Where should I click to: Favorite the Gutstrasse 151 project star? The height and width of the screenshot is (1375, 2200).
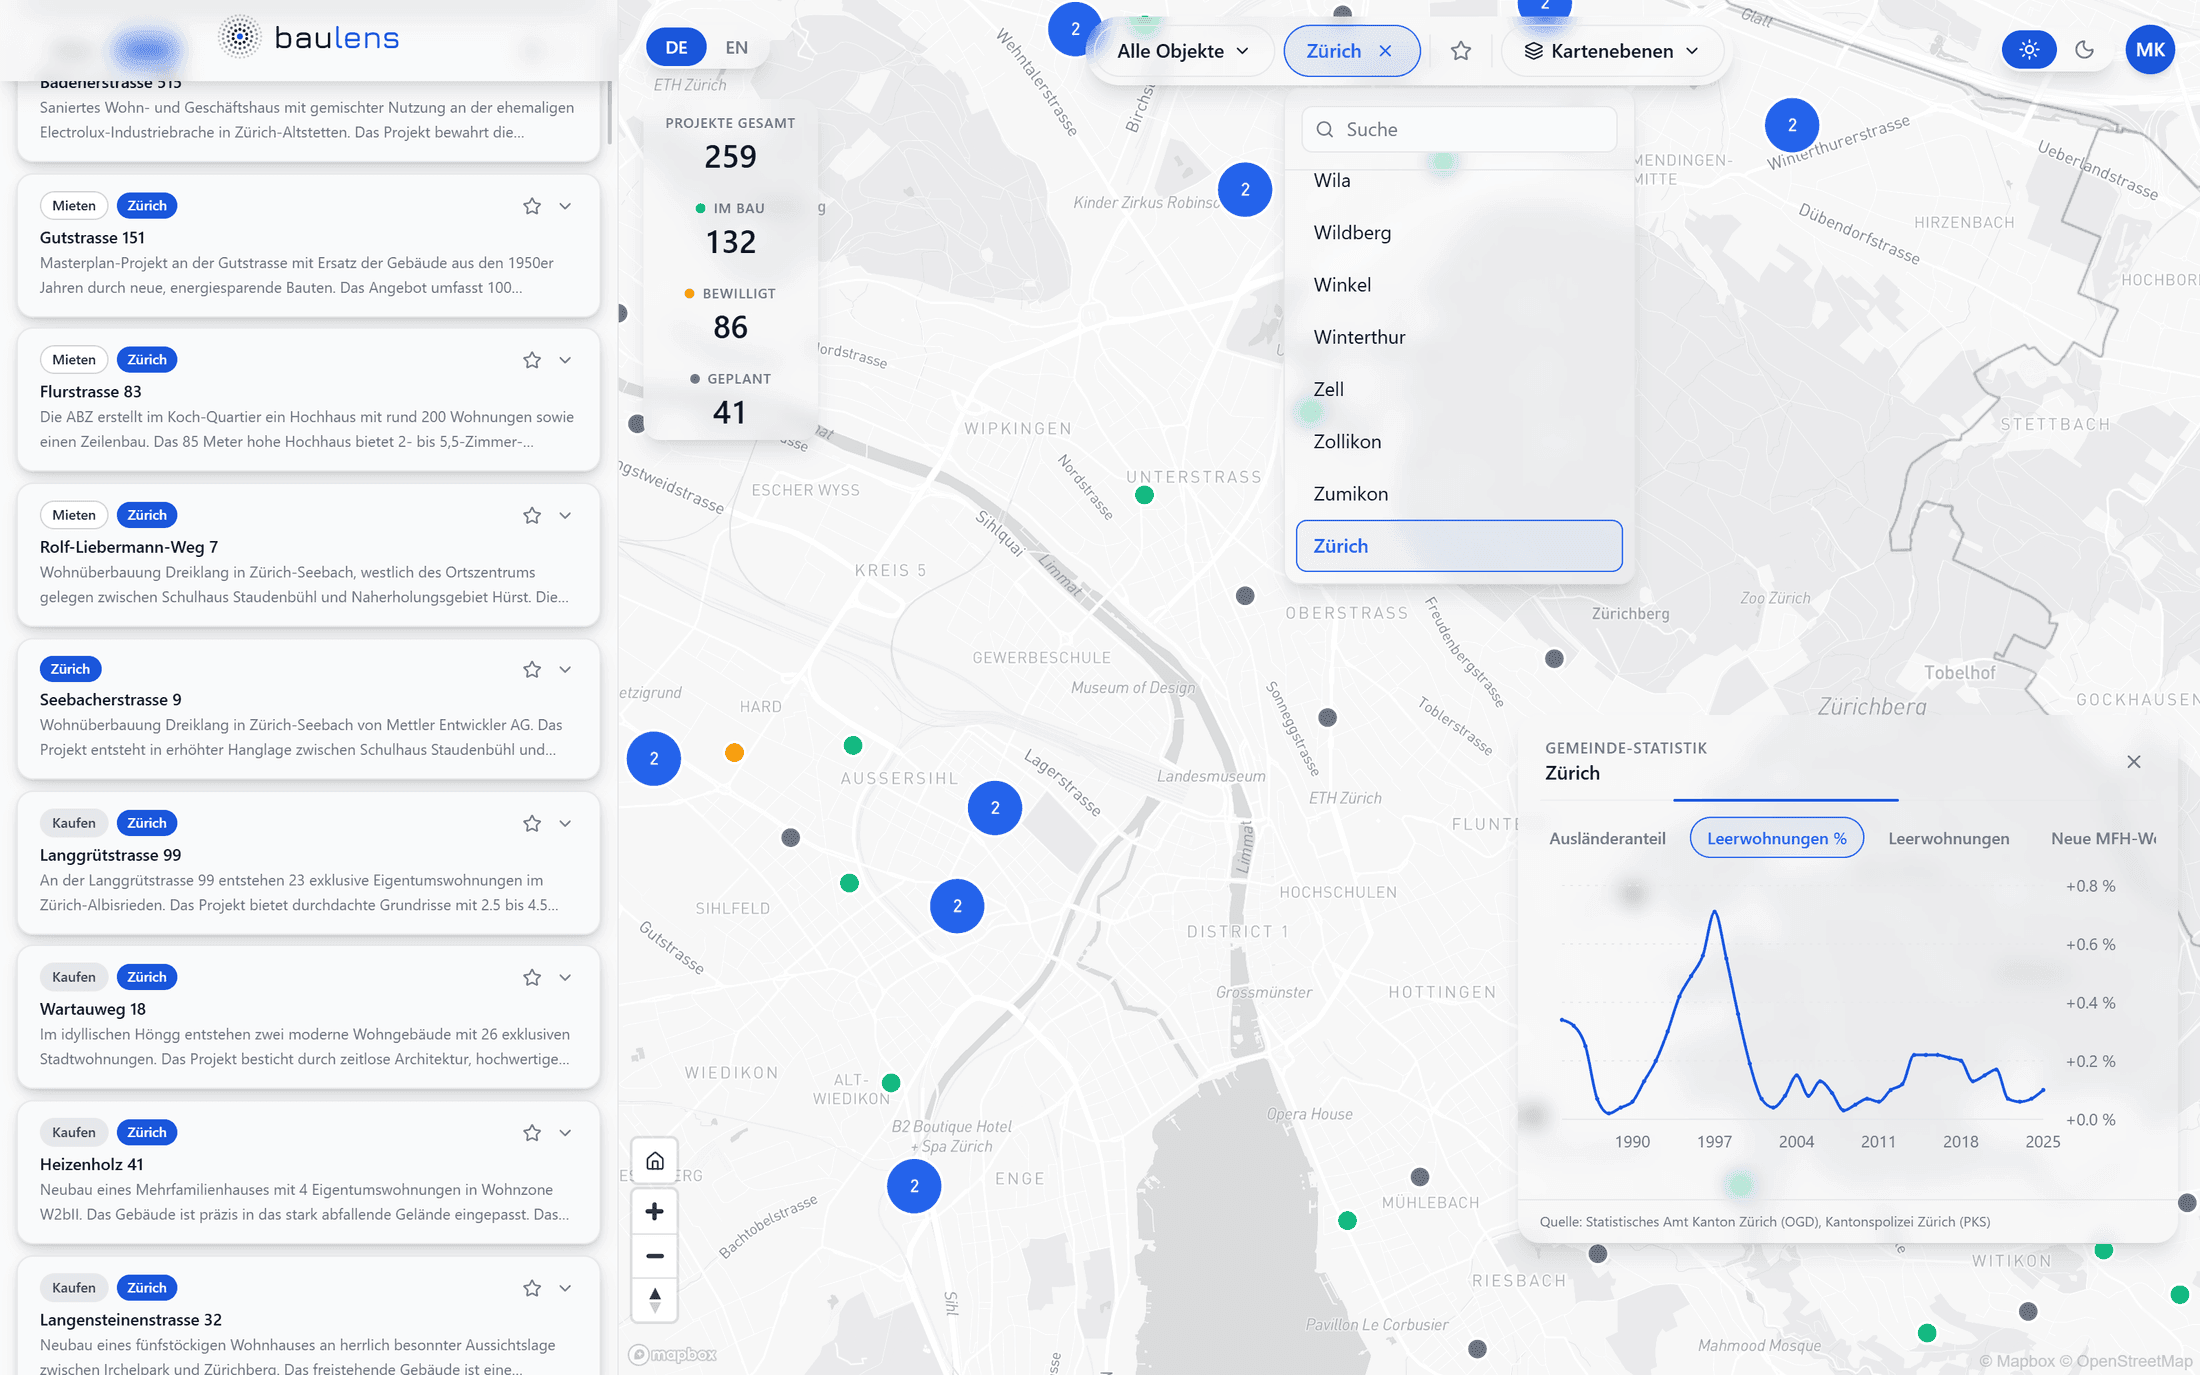(532, 206)
